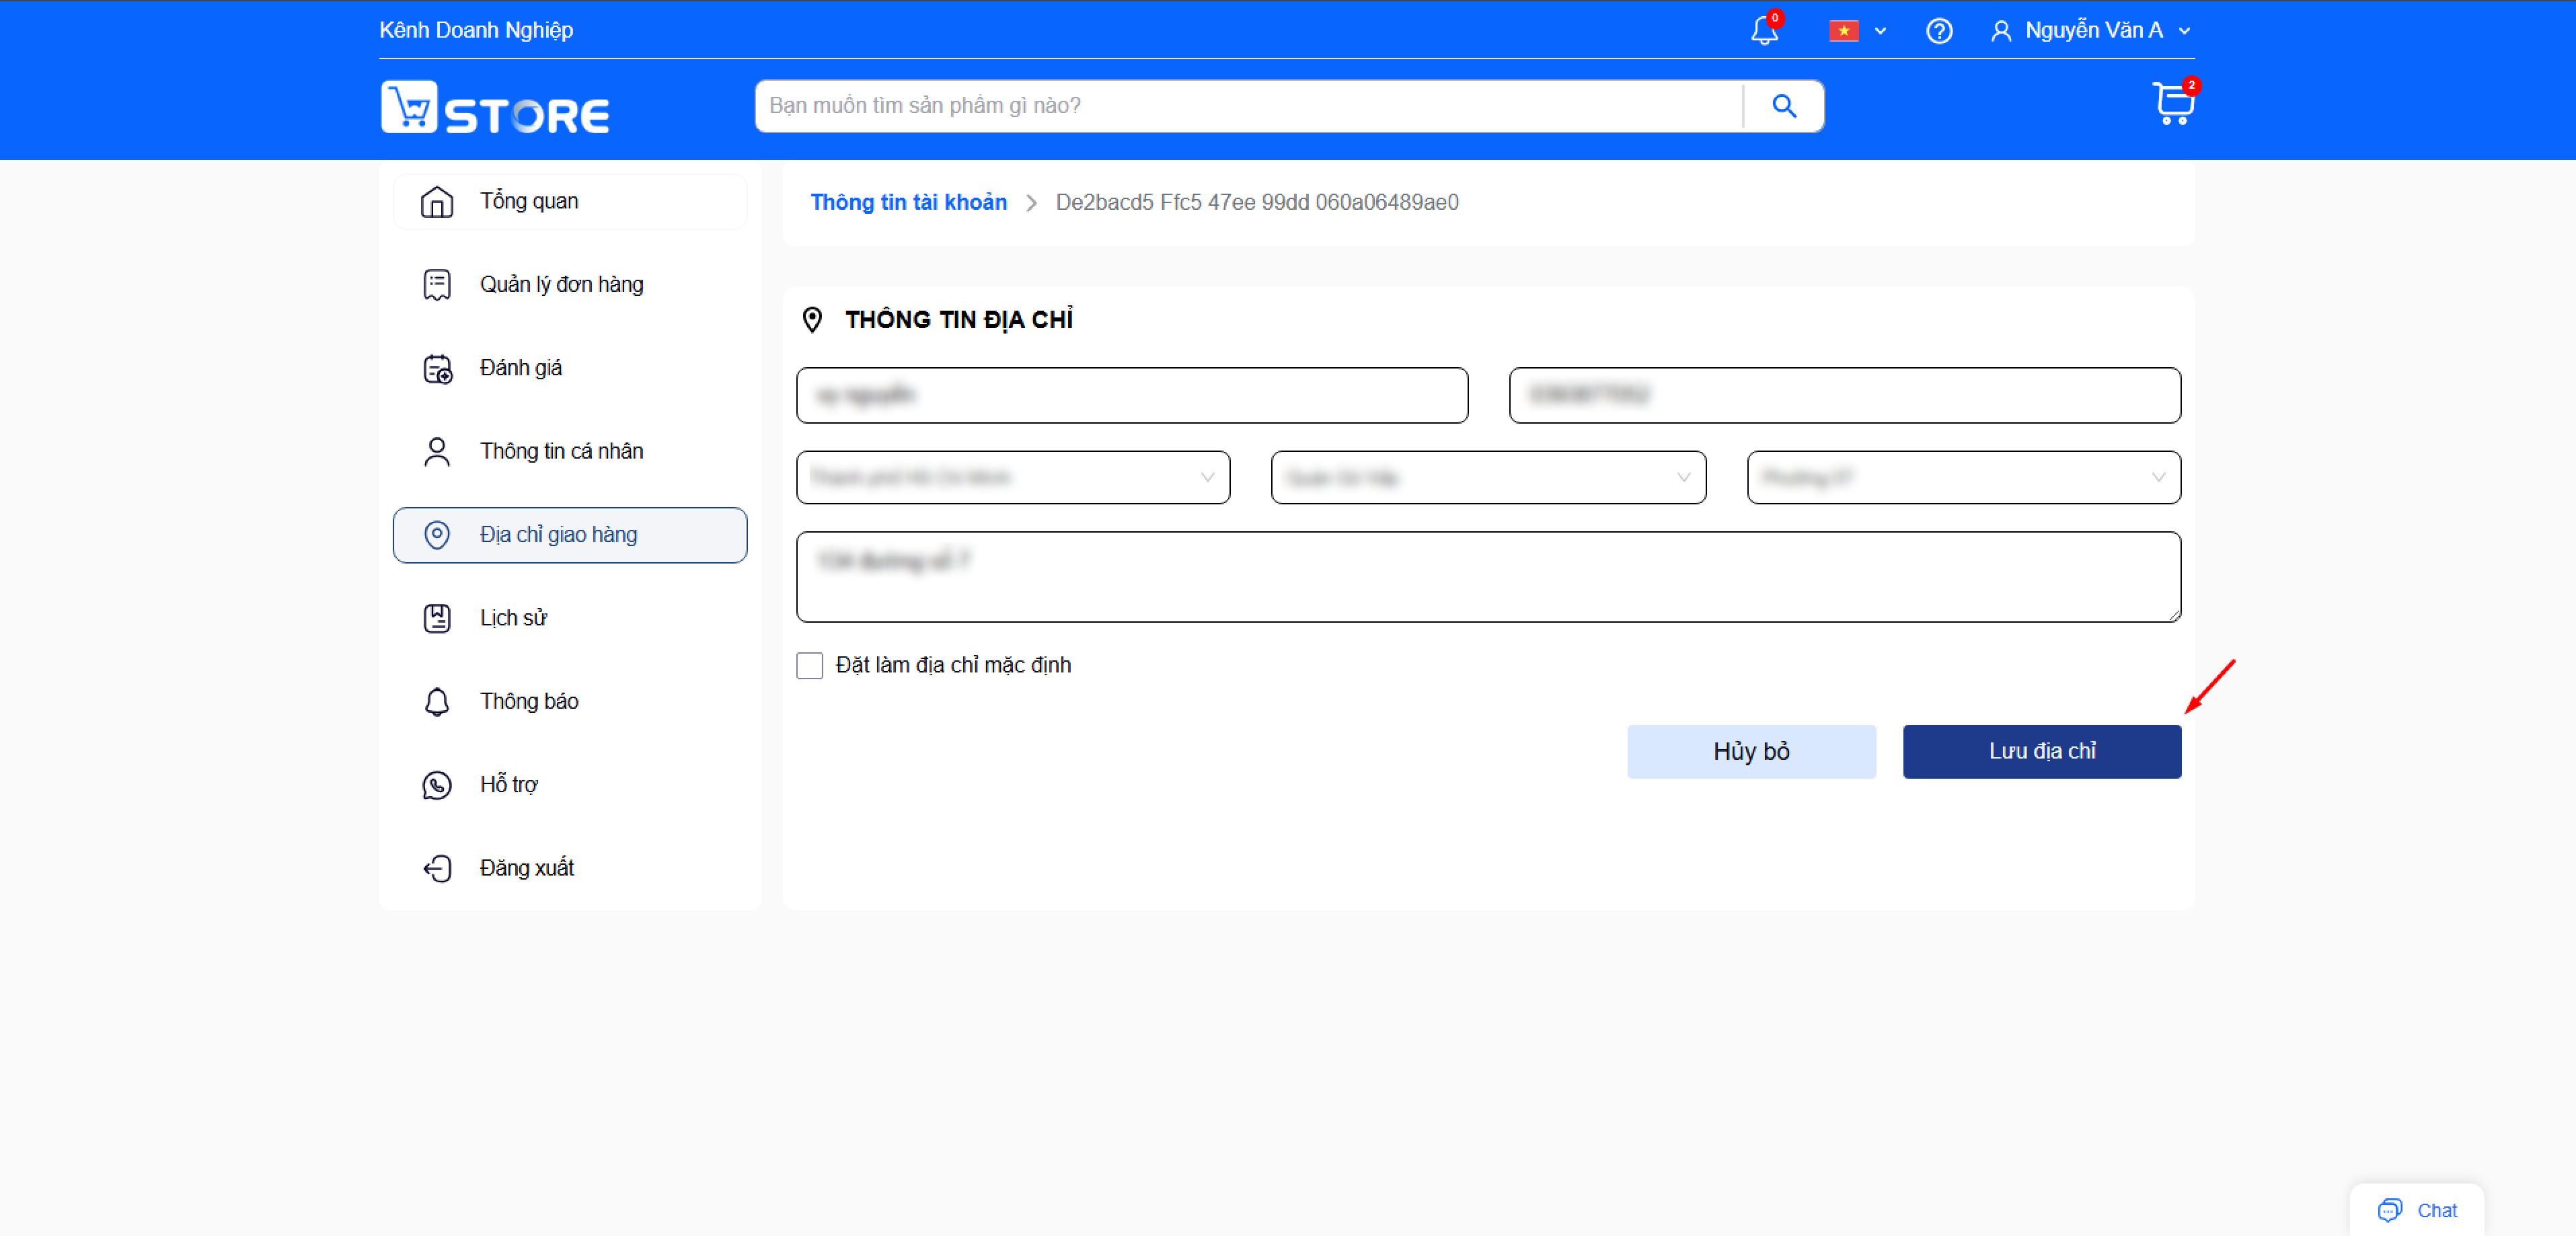Expand the district dropdown
The width and height of the screenshot is (2576, 1236).
pos(1488,477)
